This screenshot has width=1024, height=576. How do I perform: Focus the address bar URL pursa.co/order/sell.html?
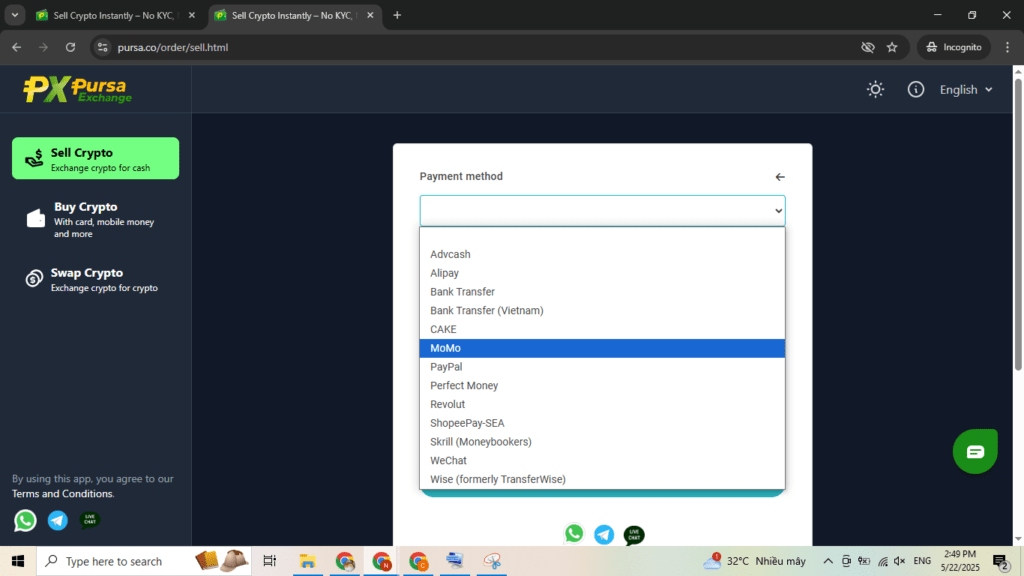(172, 47)
